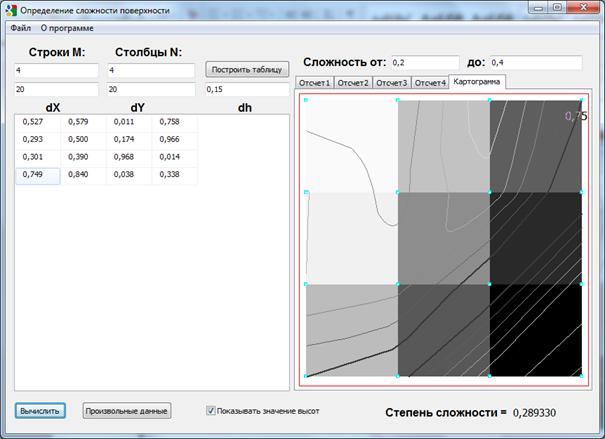The width and height of the screenshot is (605, 439).
Task: Select table cell 0,390
Action: 83,157
